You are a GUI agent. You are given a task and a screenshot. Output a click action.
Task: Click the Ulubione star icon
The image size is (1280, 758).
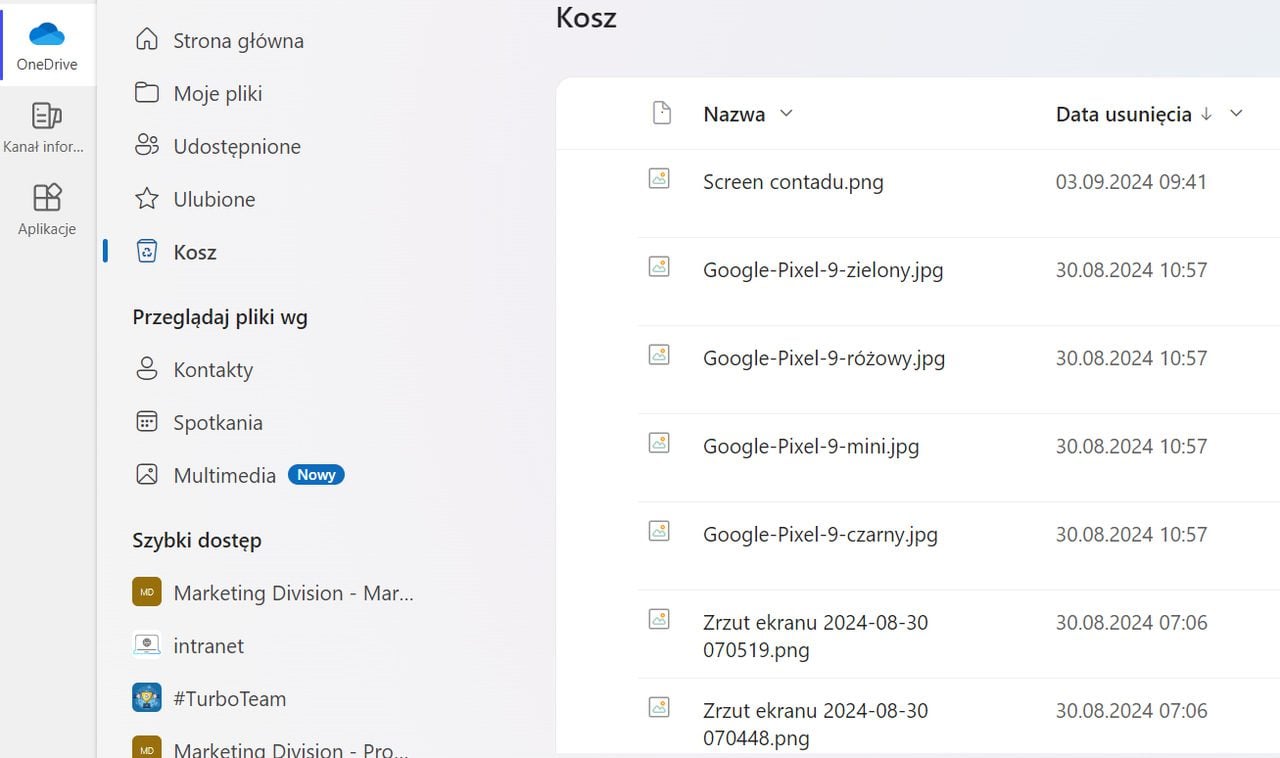[x=147, y=199]
